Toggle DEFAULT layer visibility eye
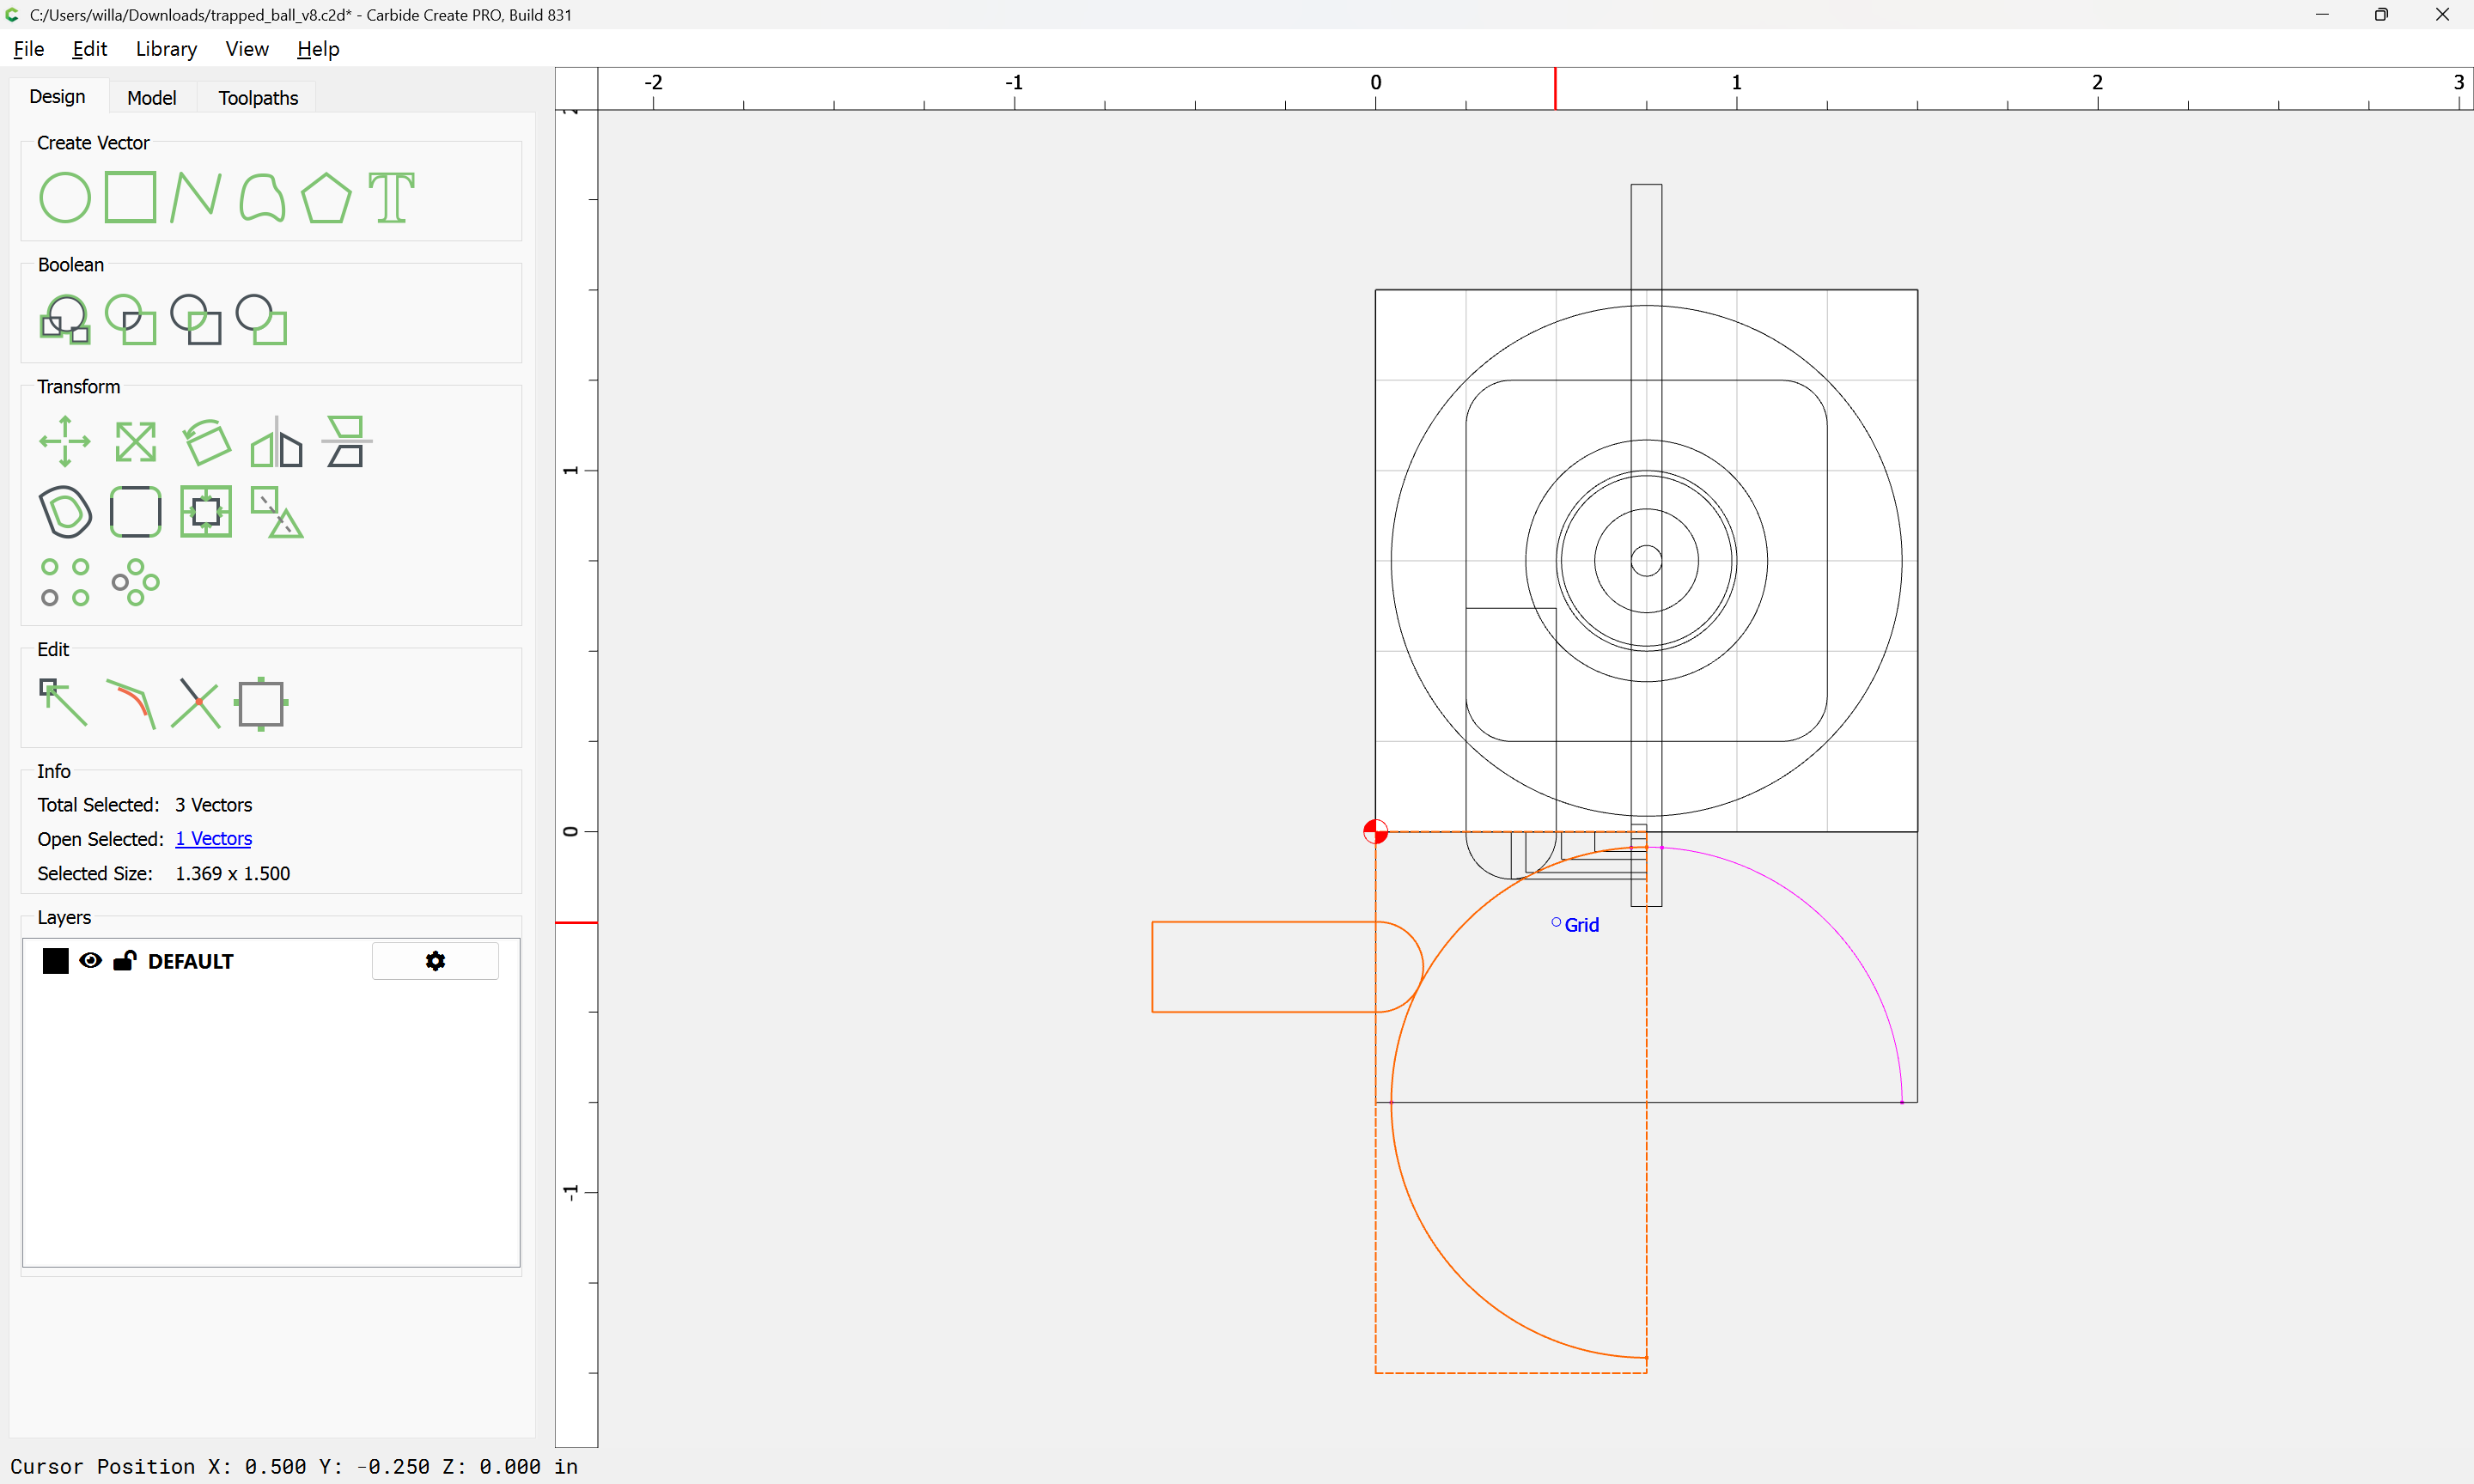This screenshot has width=2474, height=1484. pyautogui.click(x=90, y=961)
